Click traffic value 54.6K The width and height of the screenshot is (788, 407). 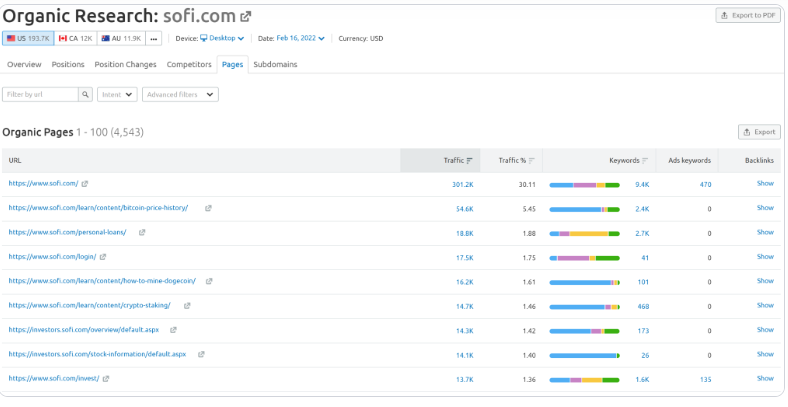click(x=464, y=209)
